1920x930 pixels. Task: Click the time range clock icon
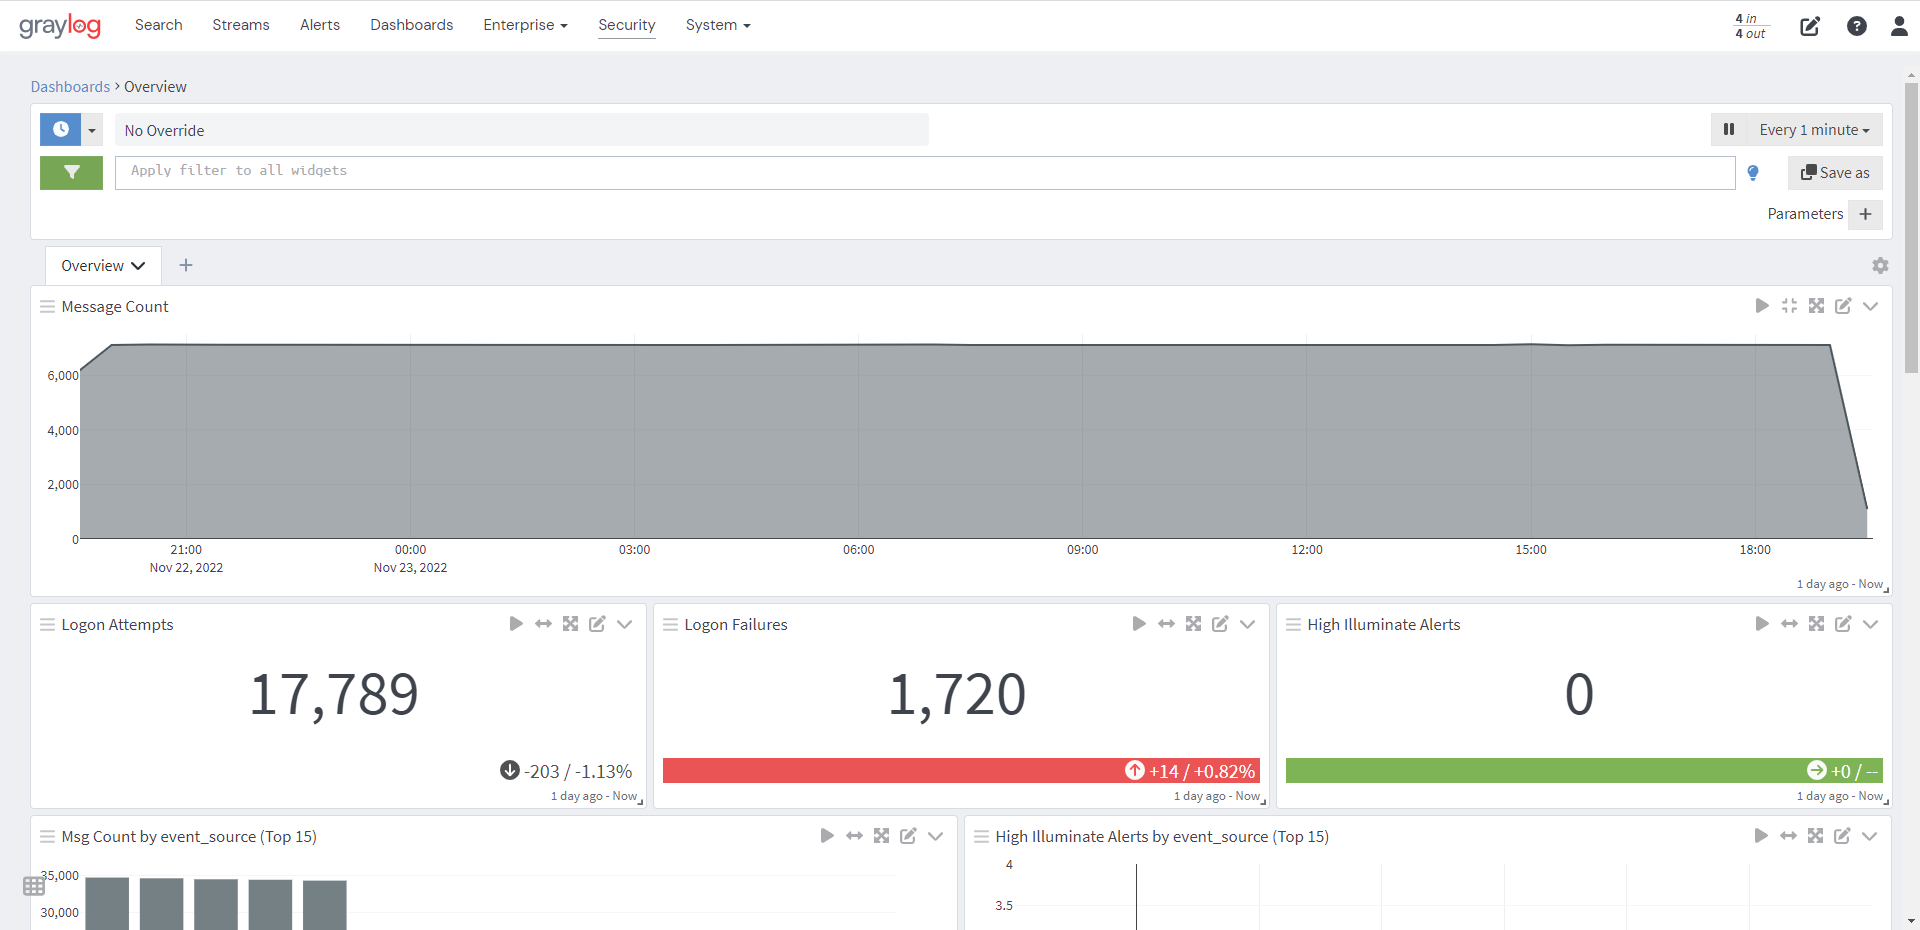tap(60, 129)
